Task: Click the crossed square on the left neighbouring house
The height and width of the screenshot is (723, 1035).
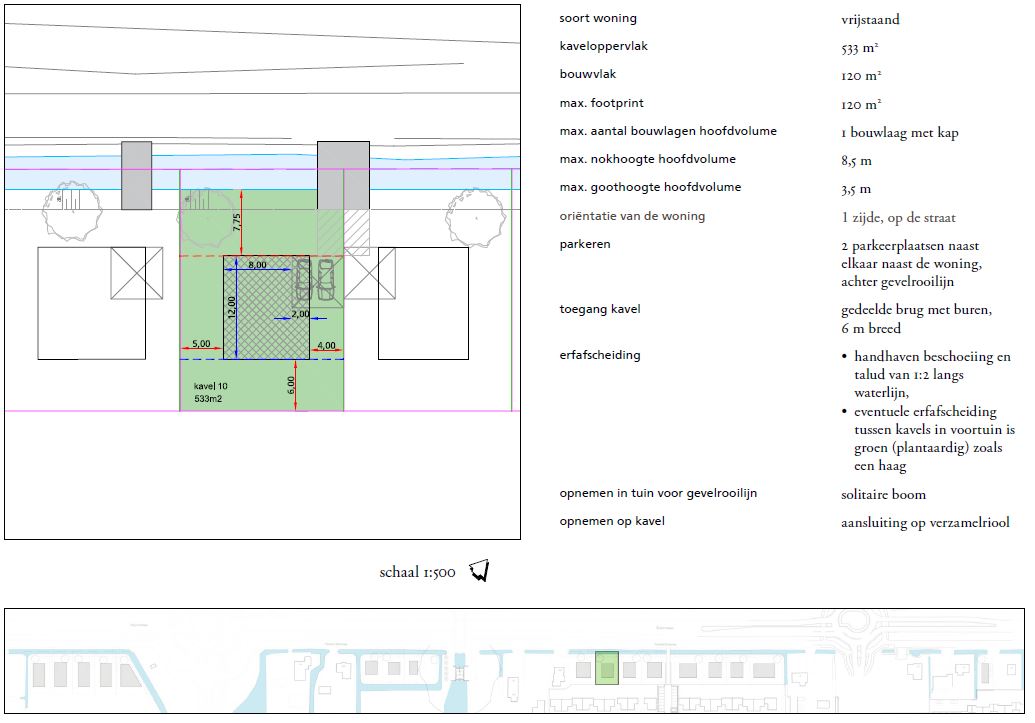Action: (x=136, y=272)
